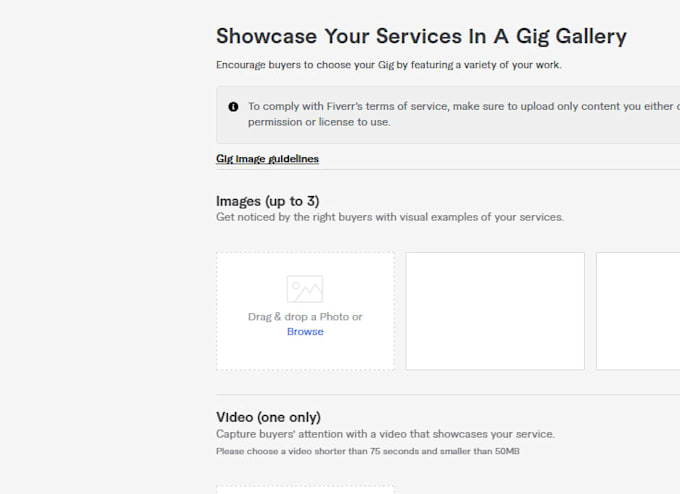680x494 pixels.
Task: Click the divider line under Gig image guidelines
Action: (448, 170)
